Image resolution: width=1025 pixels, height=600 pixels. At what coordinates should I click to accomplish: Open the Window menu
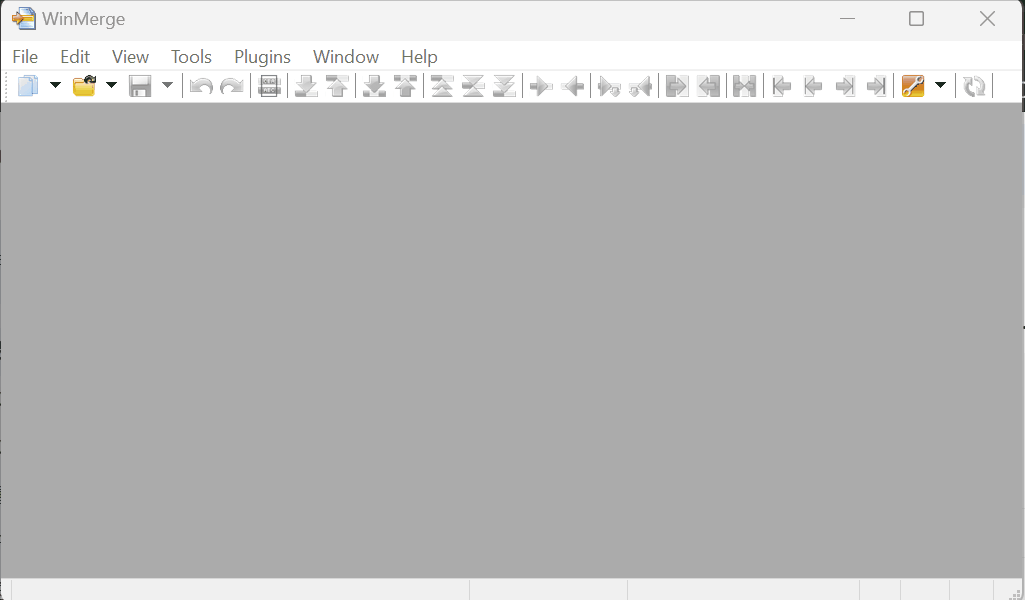coord(345,57)
